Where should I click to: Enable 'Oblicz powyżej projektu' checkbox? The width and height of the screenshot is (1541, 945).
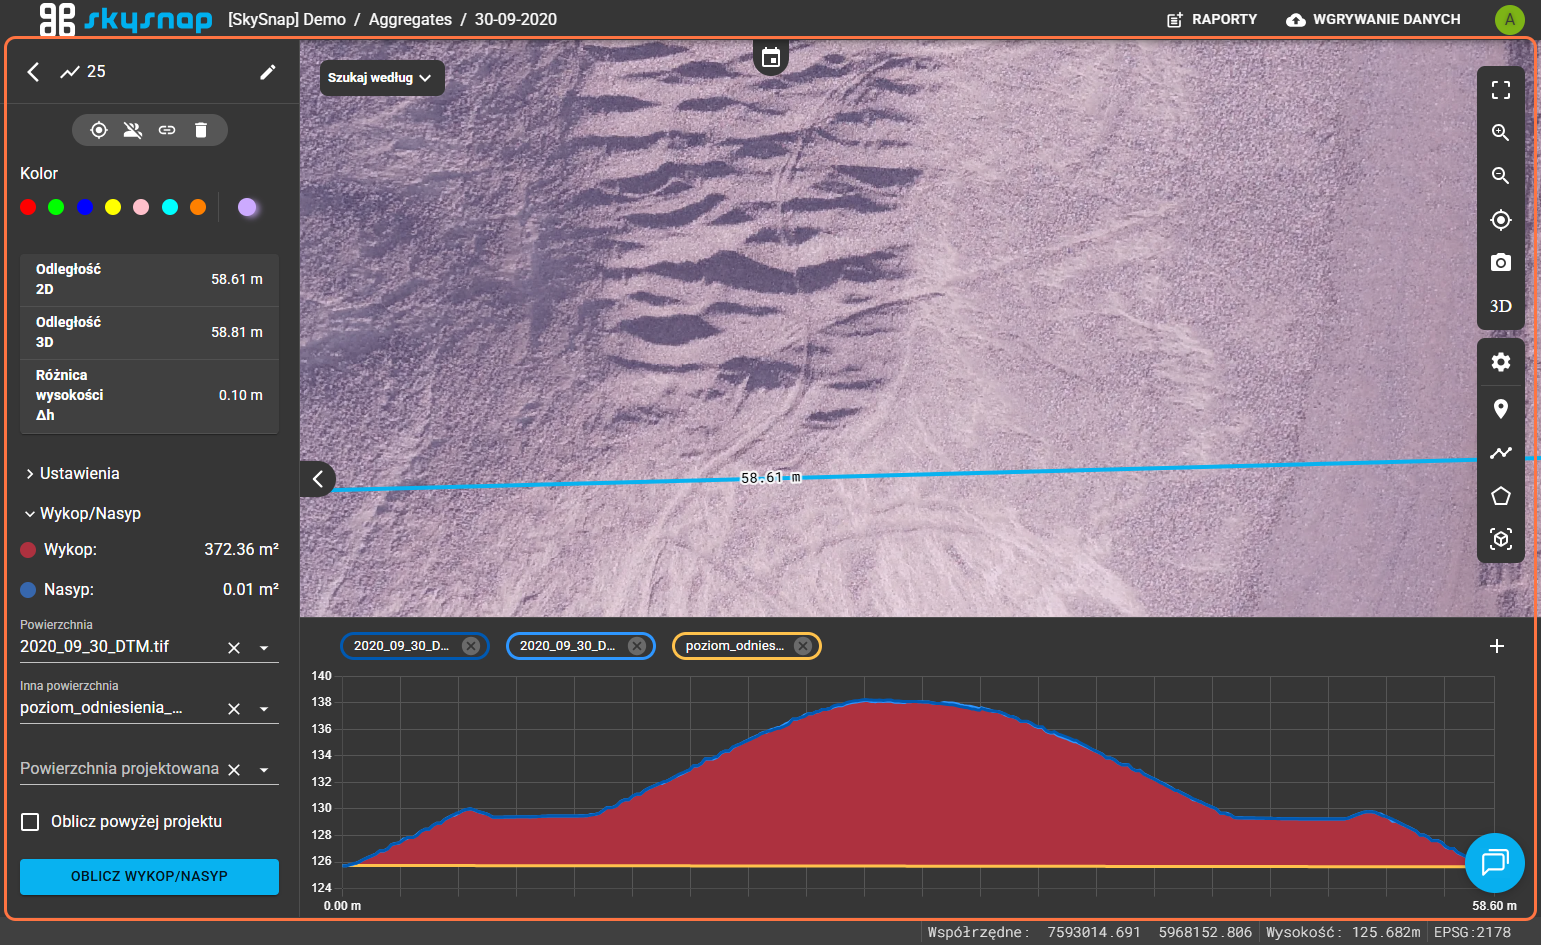pos(30,822)
